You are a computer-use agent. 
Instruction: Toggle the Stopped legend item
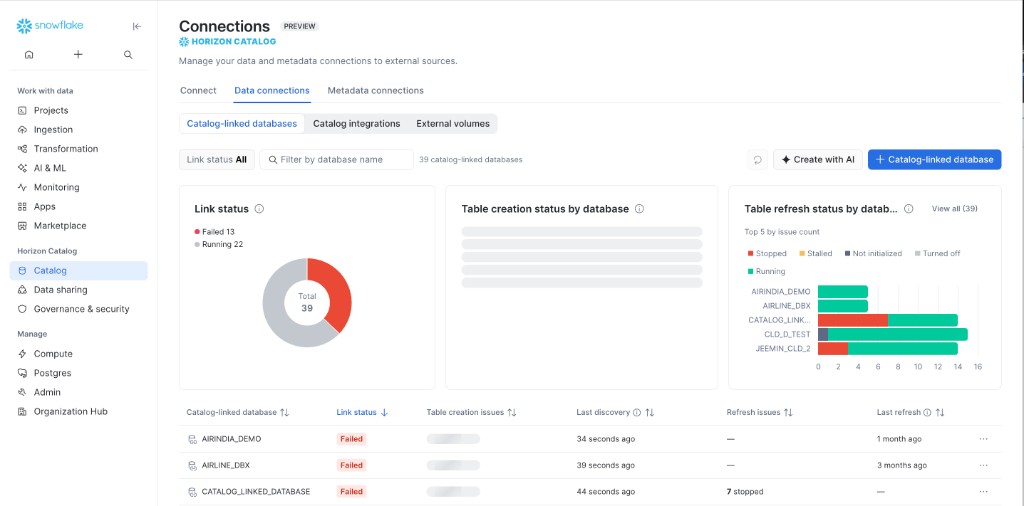pyautogui.click(x=767, y=253)
